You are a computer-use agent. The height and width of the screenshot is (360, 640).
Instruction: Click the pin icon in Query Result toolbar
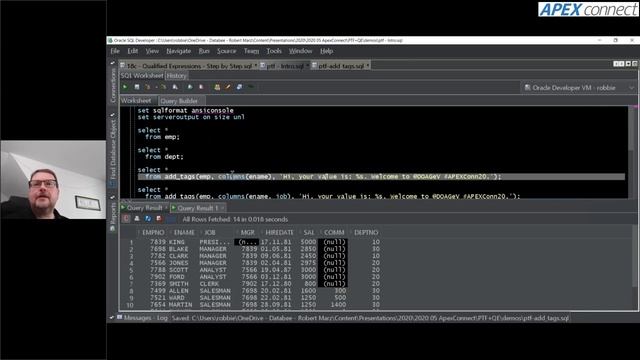[x=126, y=219]
